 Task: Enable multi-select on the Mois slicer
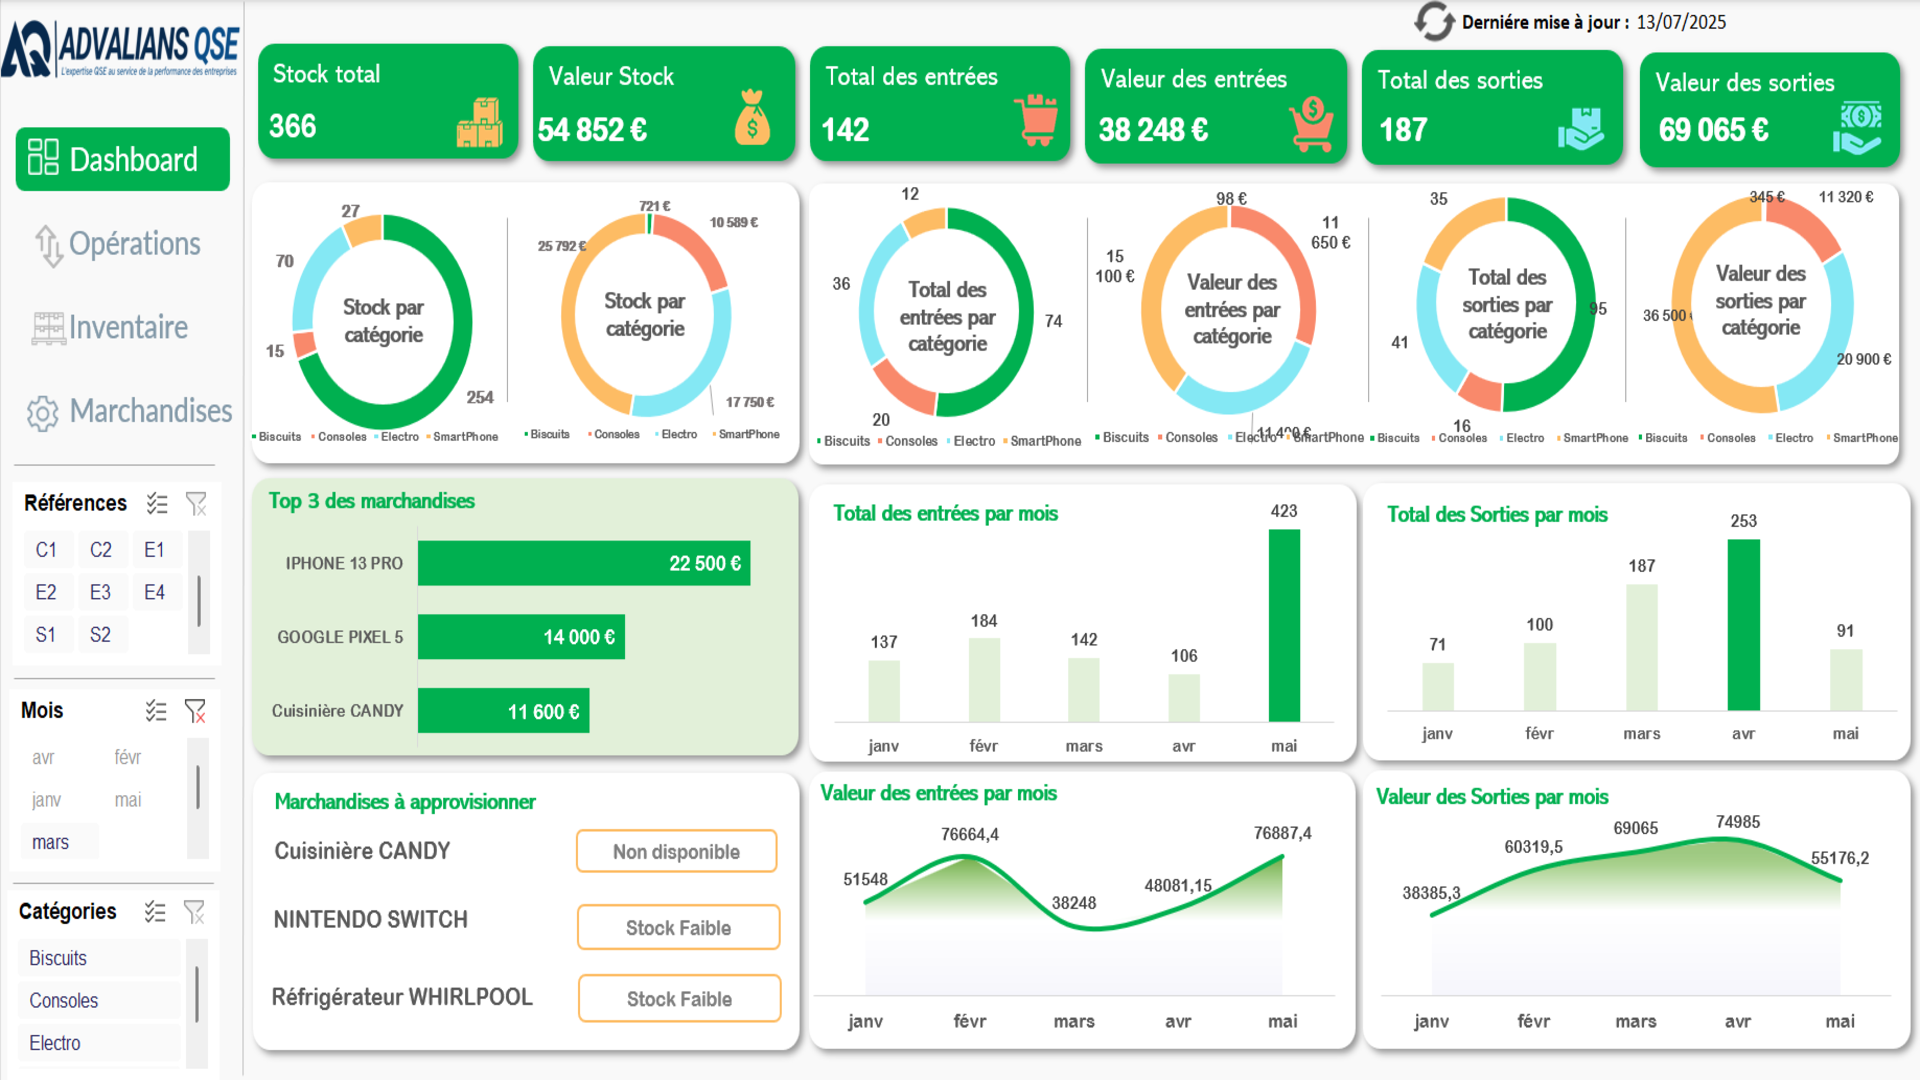coord(156,711)
